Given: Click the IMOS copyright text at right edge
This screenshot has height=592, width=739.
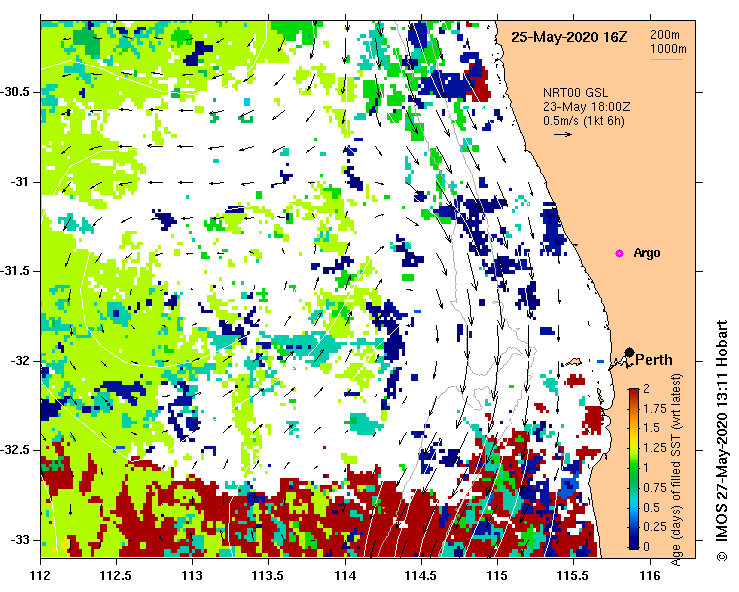Looking at the screenshot, I should point(722,441).
